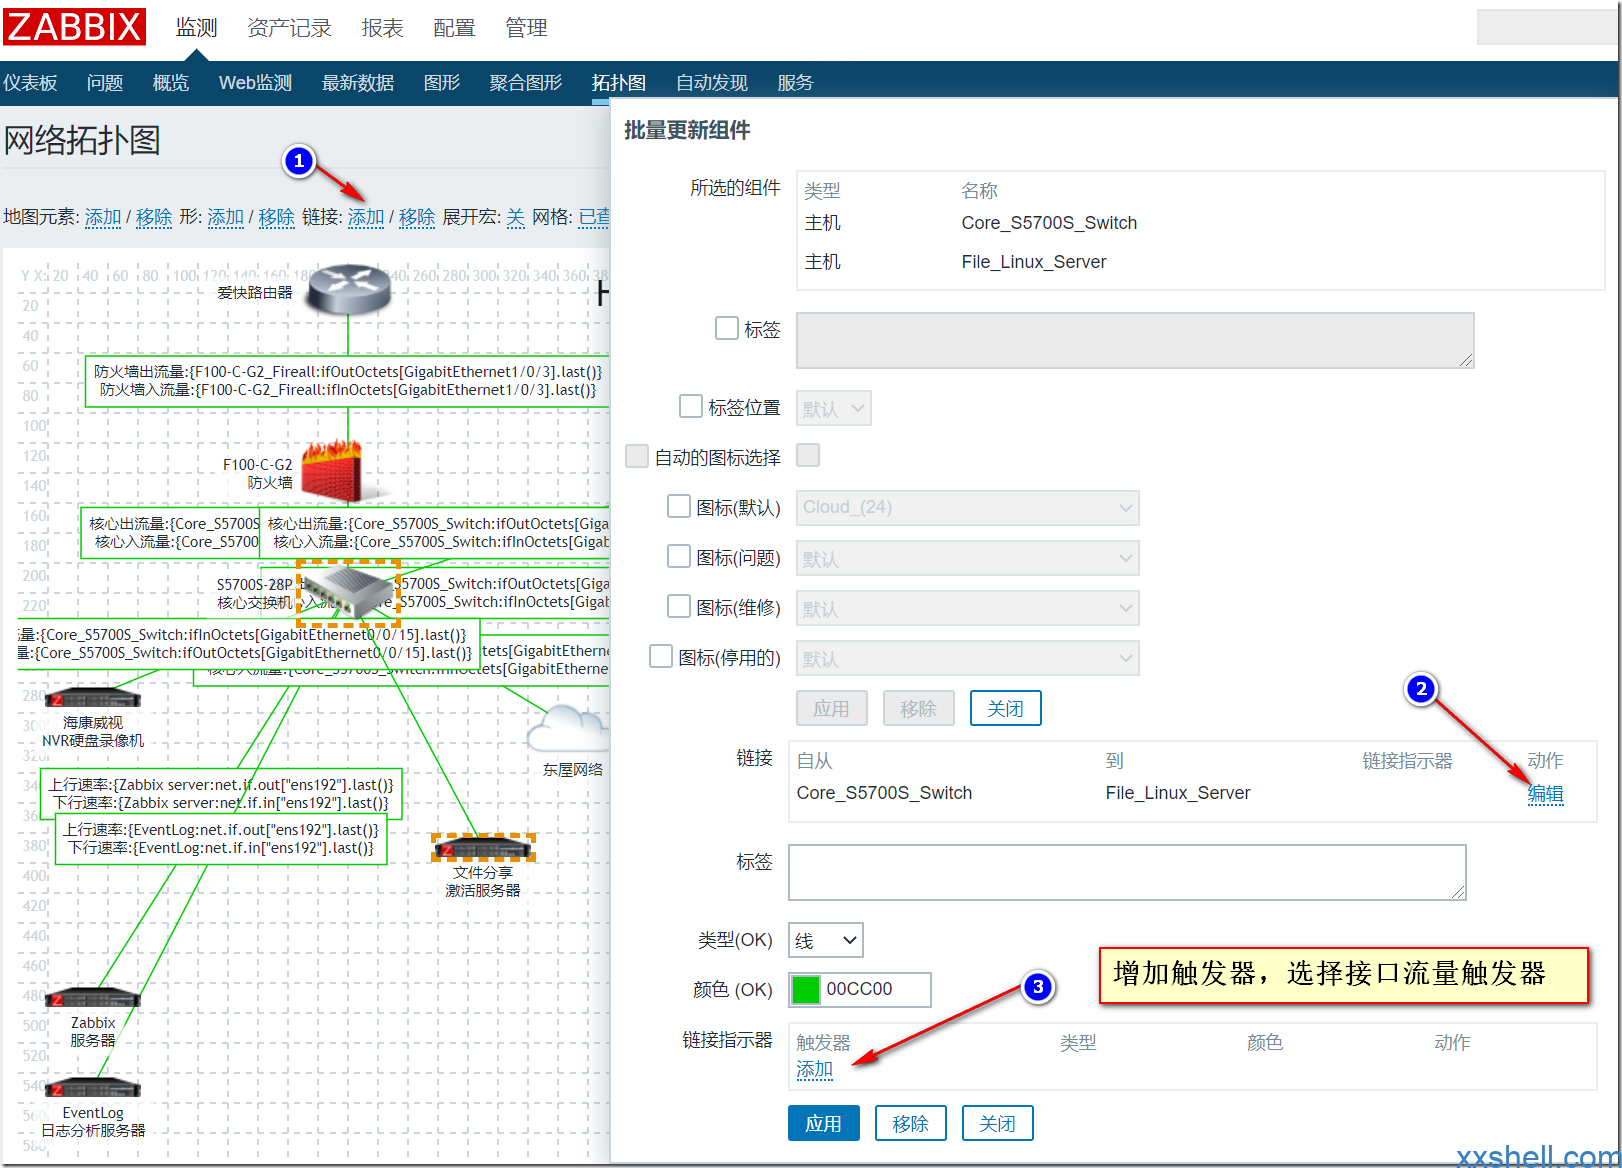
Task: Select the EventLog server icon
Action: 93,1088
